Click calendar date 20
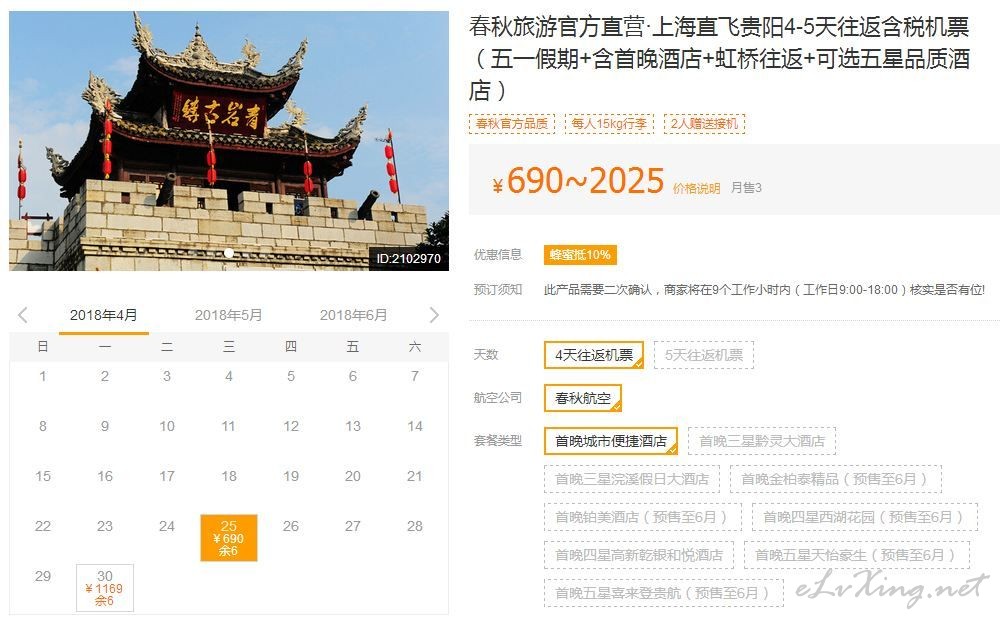The image size is (1000, 621). [x=353, y=476]
